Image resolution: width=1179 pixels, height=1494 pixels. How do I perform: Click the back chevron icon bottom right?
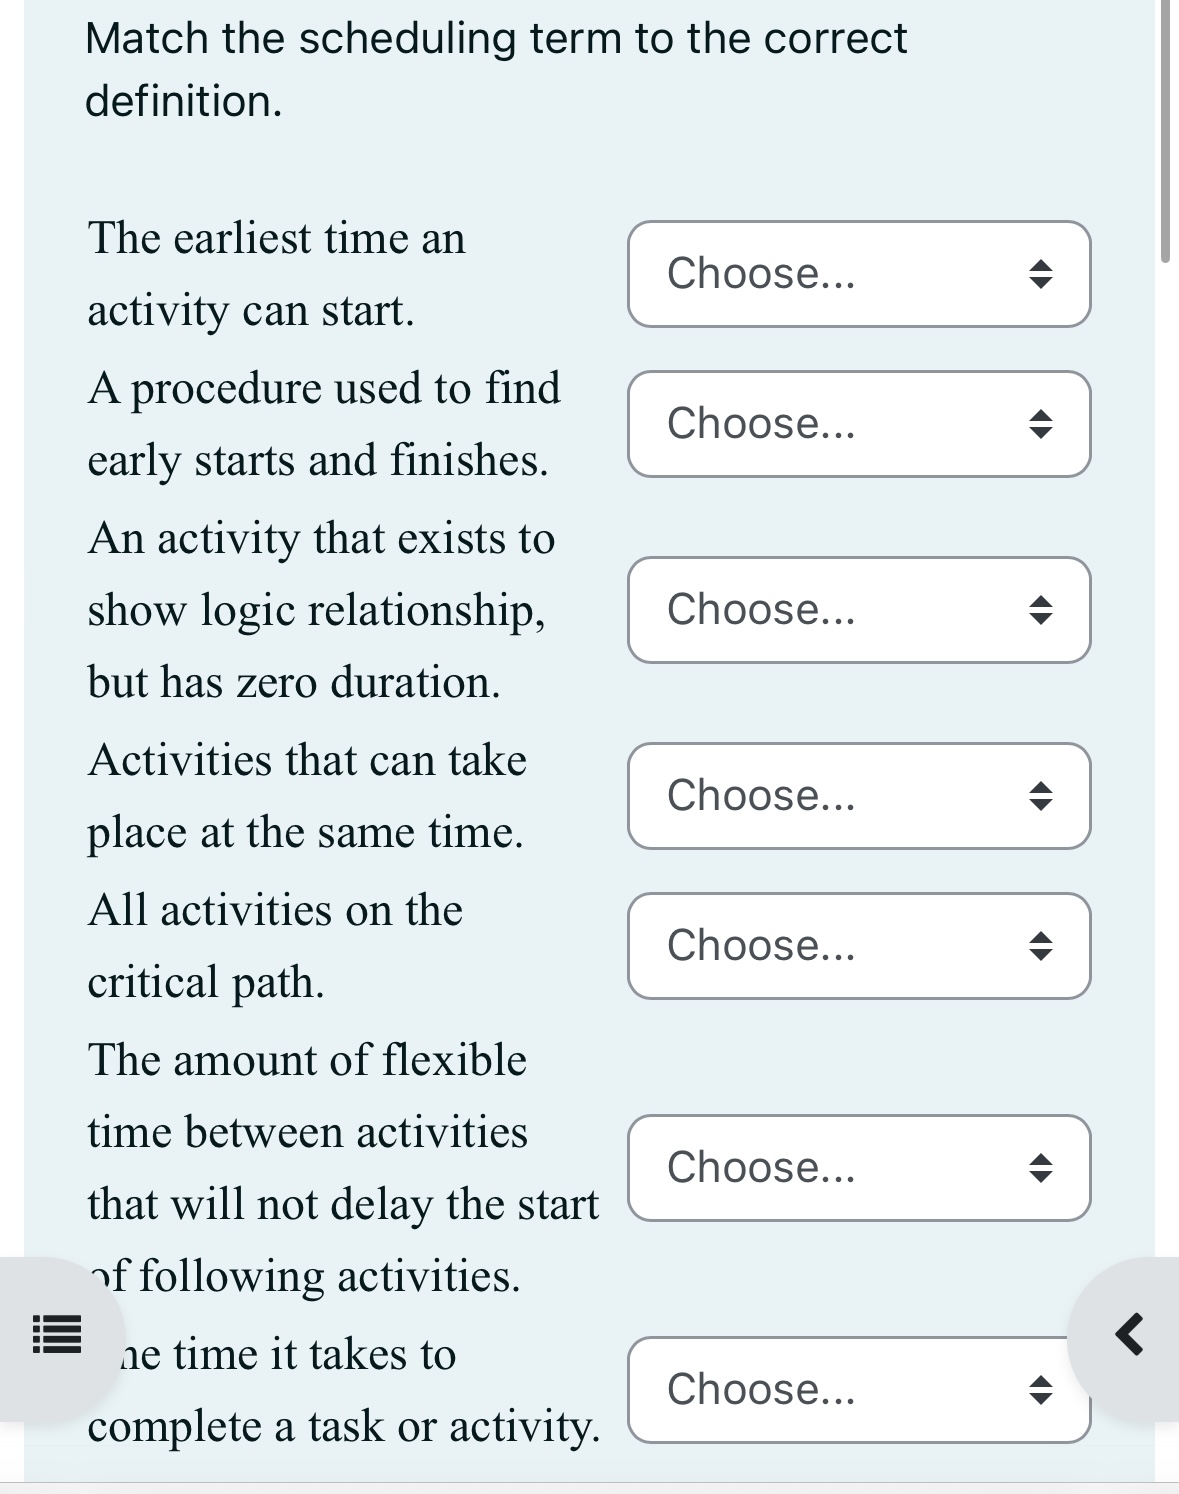point(1129,1331)
